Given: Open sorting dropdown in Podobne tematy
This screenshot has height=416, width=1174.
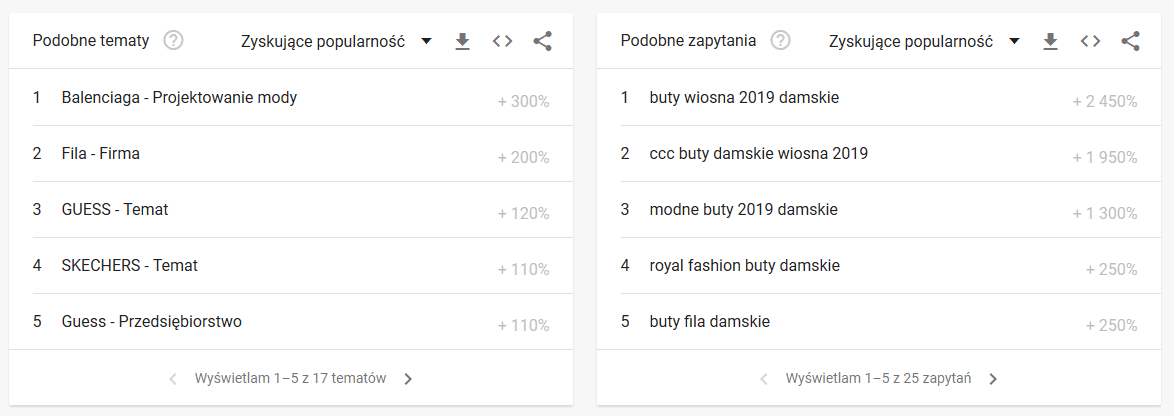Looking at the screenshot, I should point(337,42).
